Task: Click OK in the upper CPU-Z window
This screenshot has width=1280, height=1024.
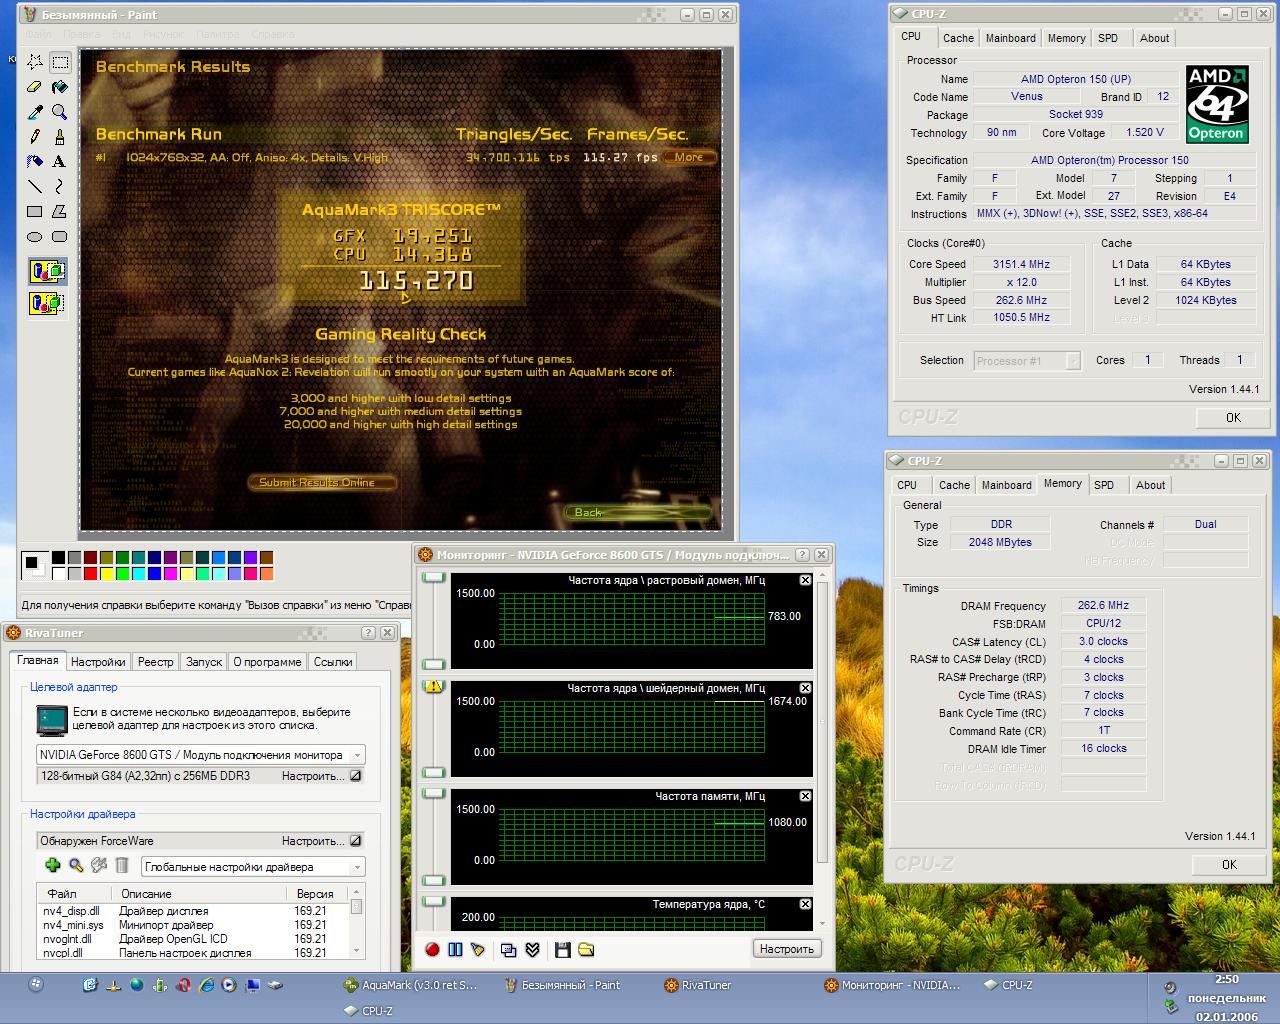Action: 1233,418
